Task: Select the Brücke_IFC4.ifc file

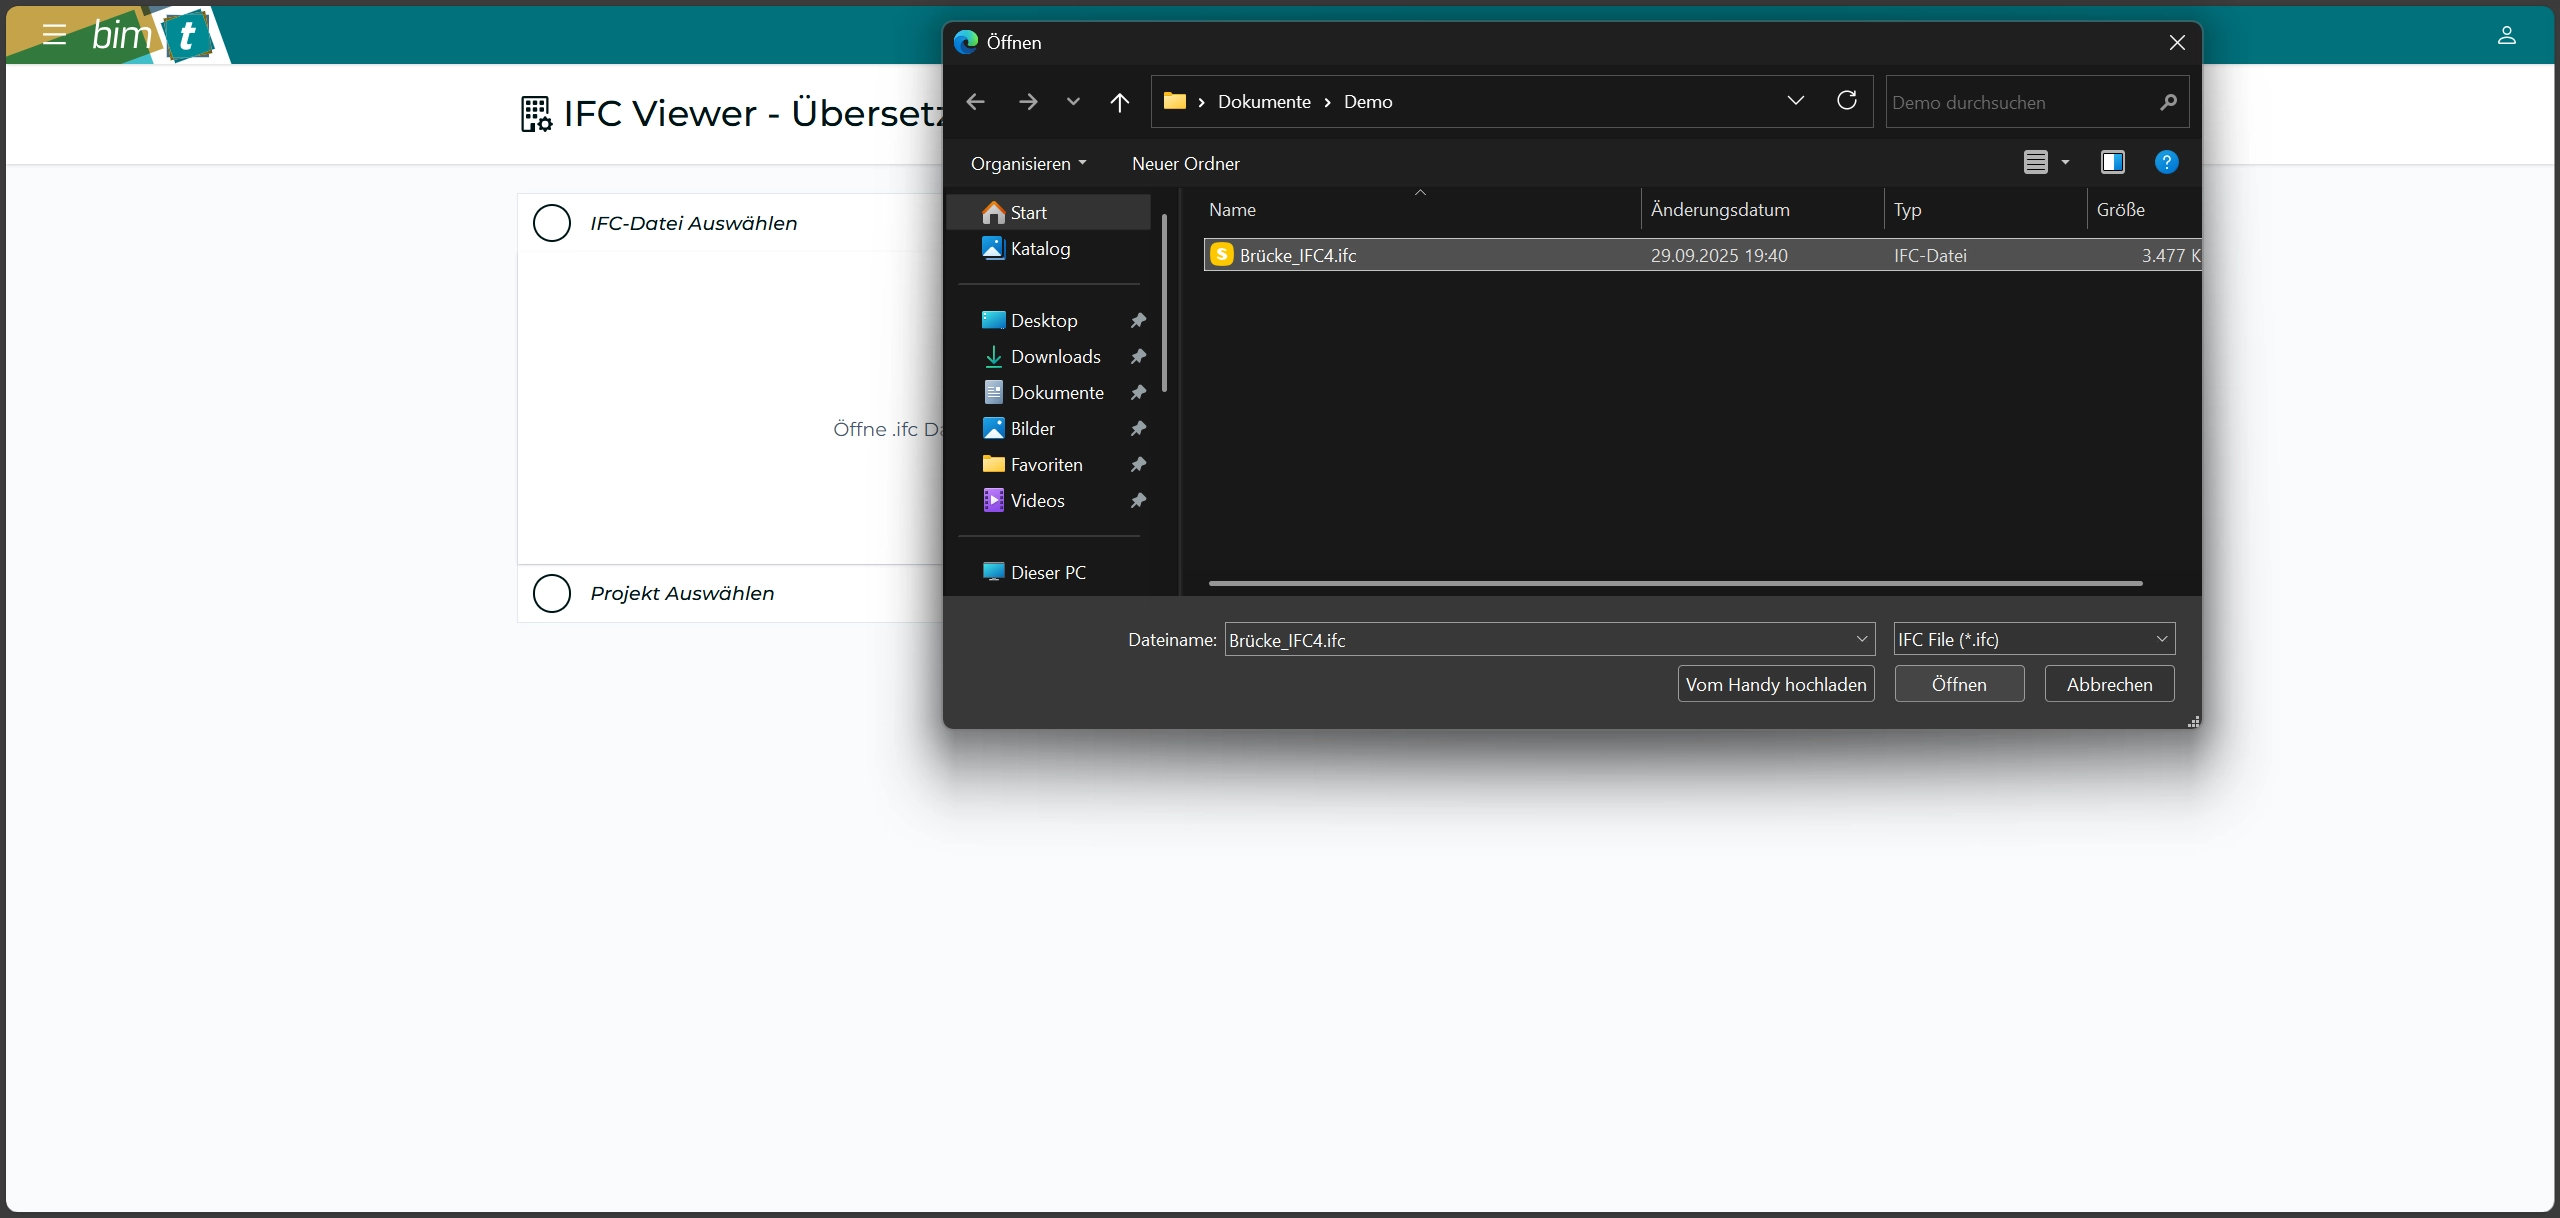Action: pyautogui.click(x=1297, y=256)
